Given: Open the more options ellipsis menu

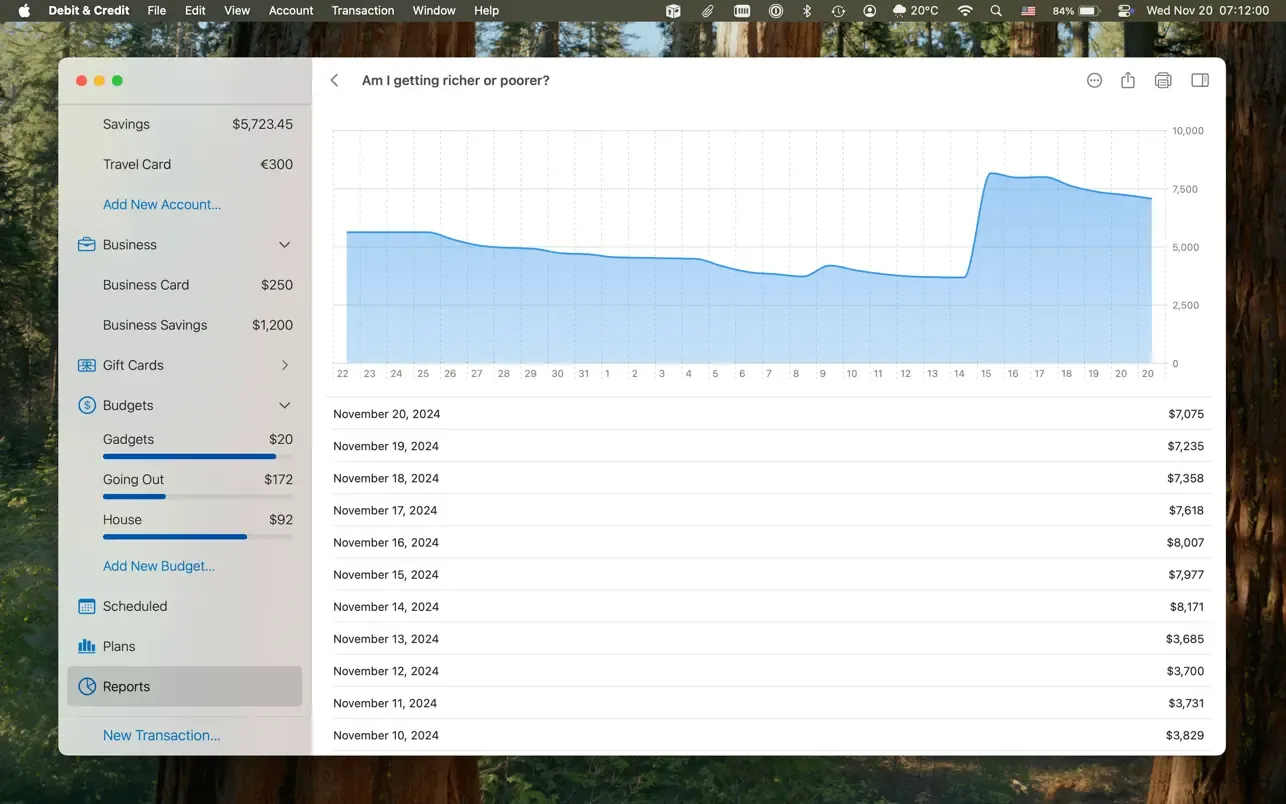Looking at the screenshot, I should (x=1094, y=80).
